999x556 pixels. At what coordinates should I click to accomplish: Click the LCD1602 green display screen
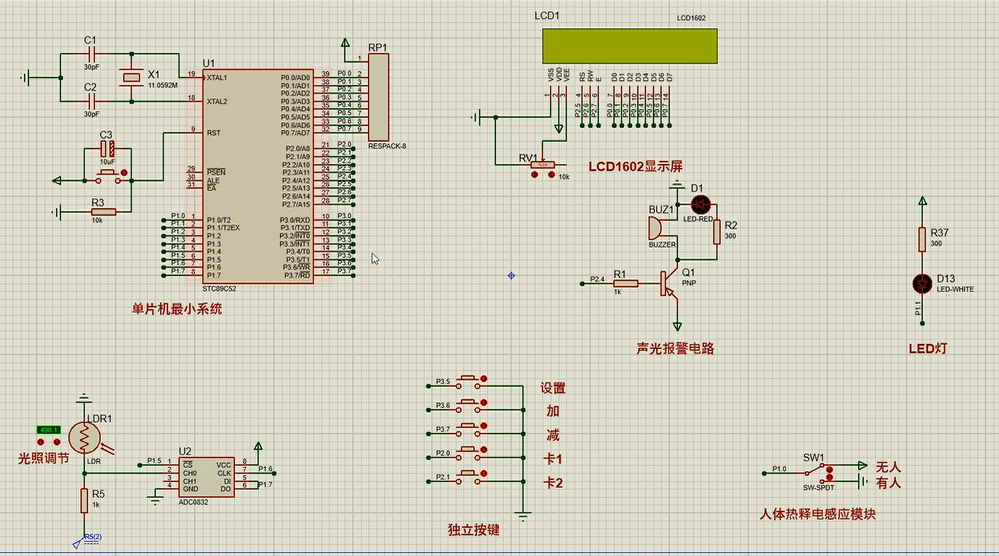tap(630, 45)
